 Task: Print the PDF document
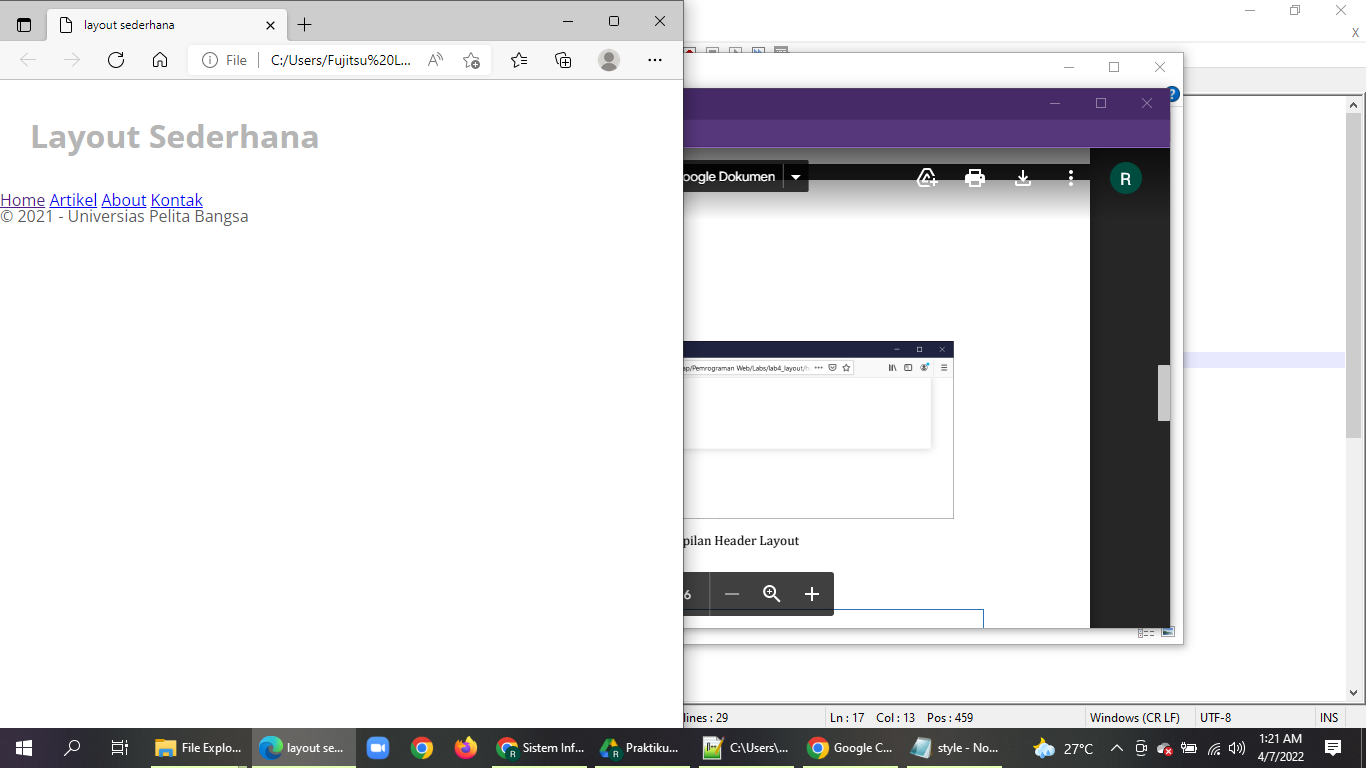pos(974,177)
